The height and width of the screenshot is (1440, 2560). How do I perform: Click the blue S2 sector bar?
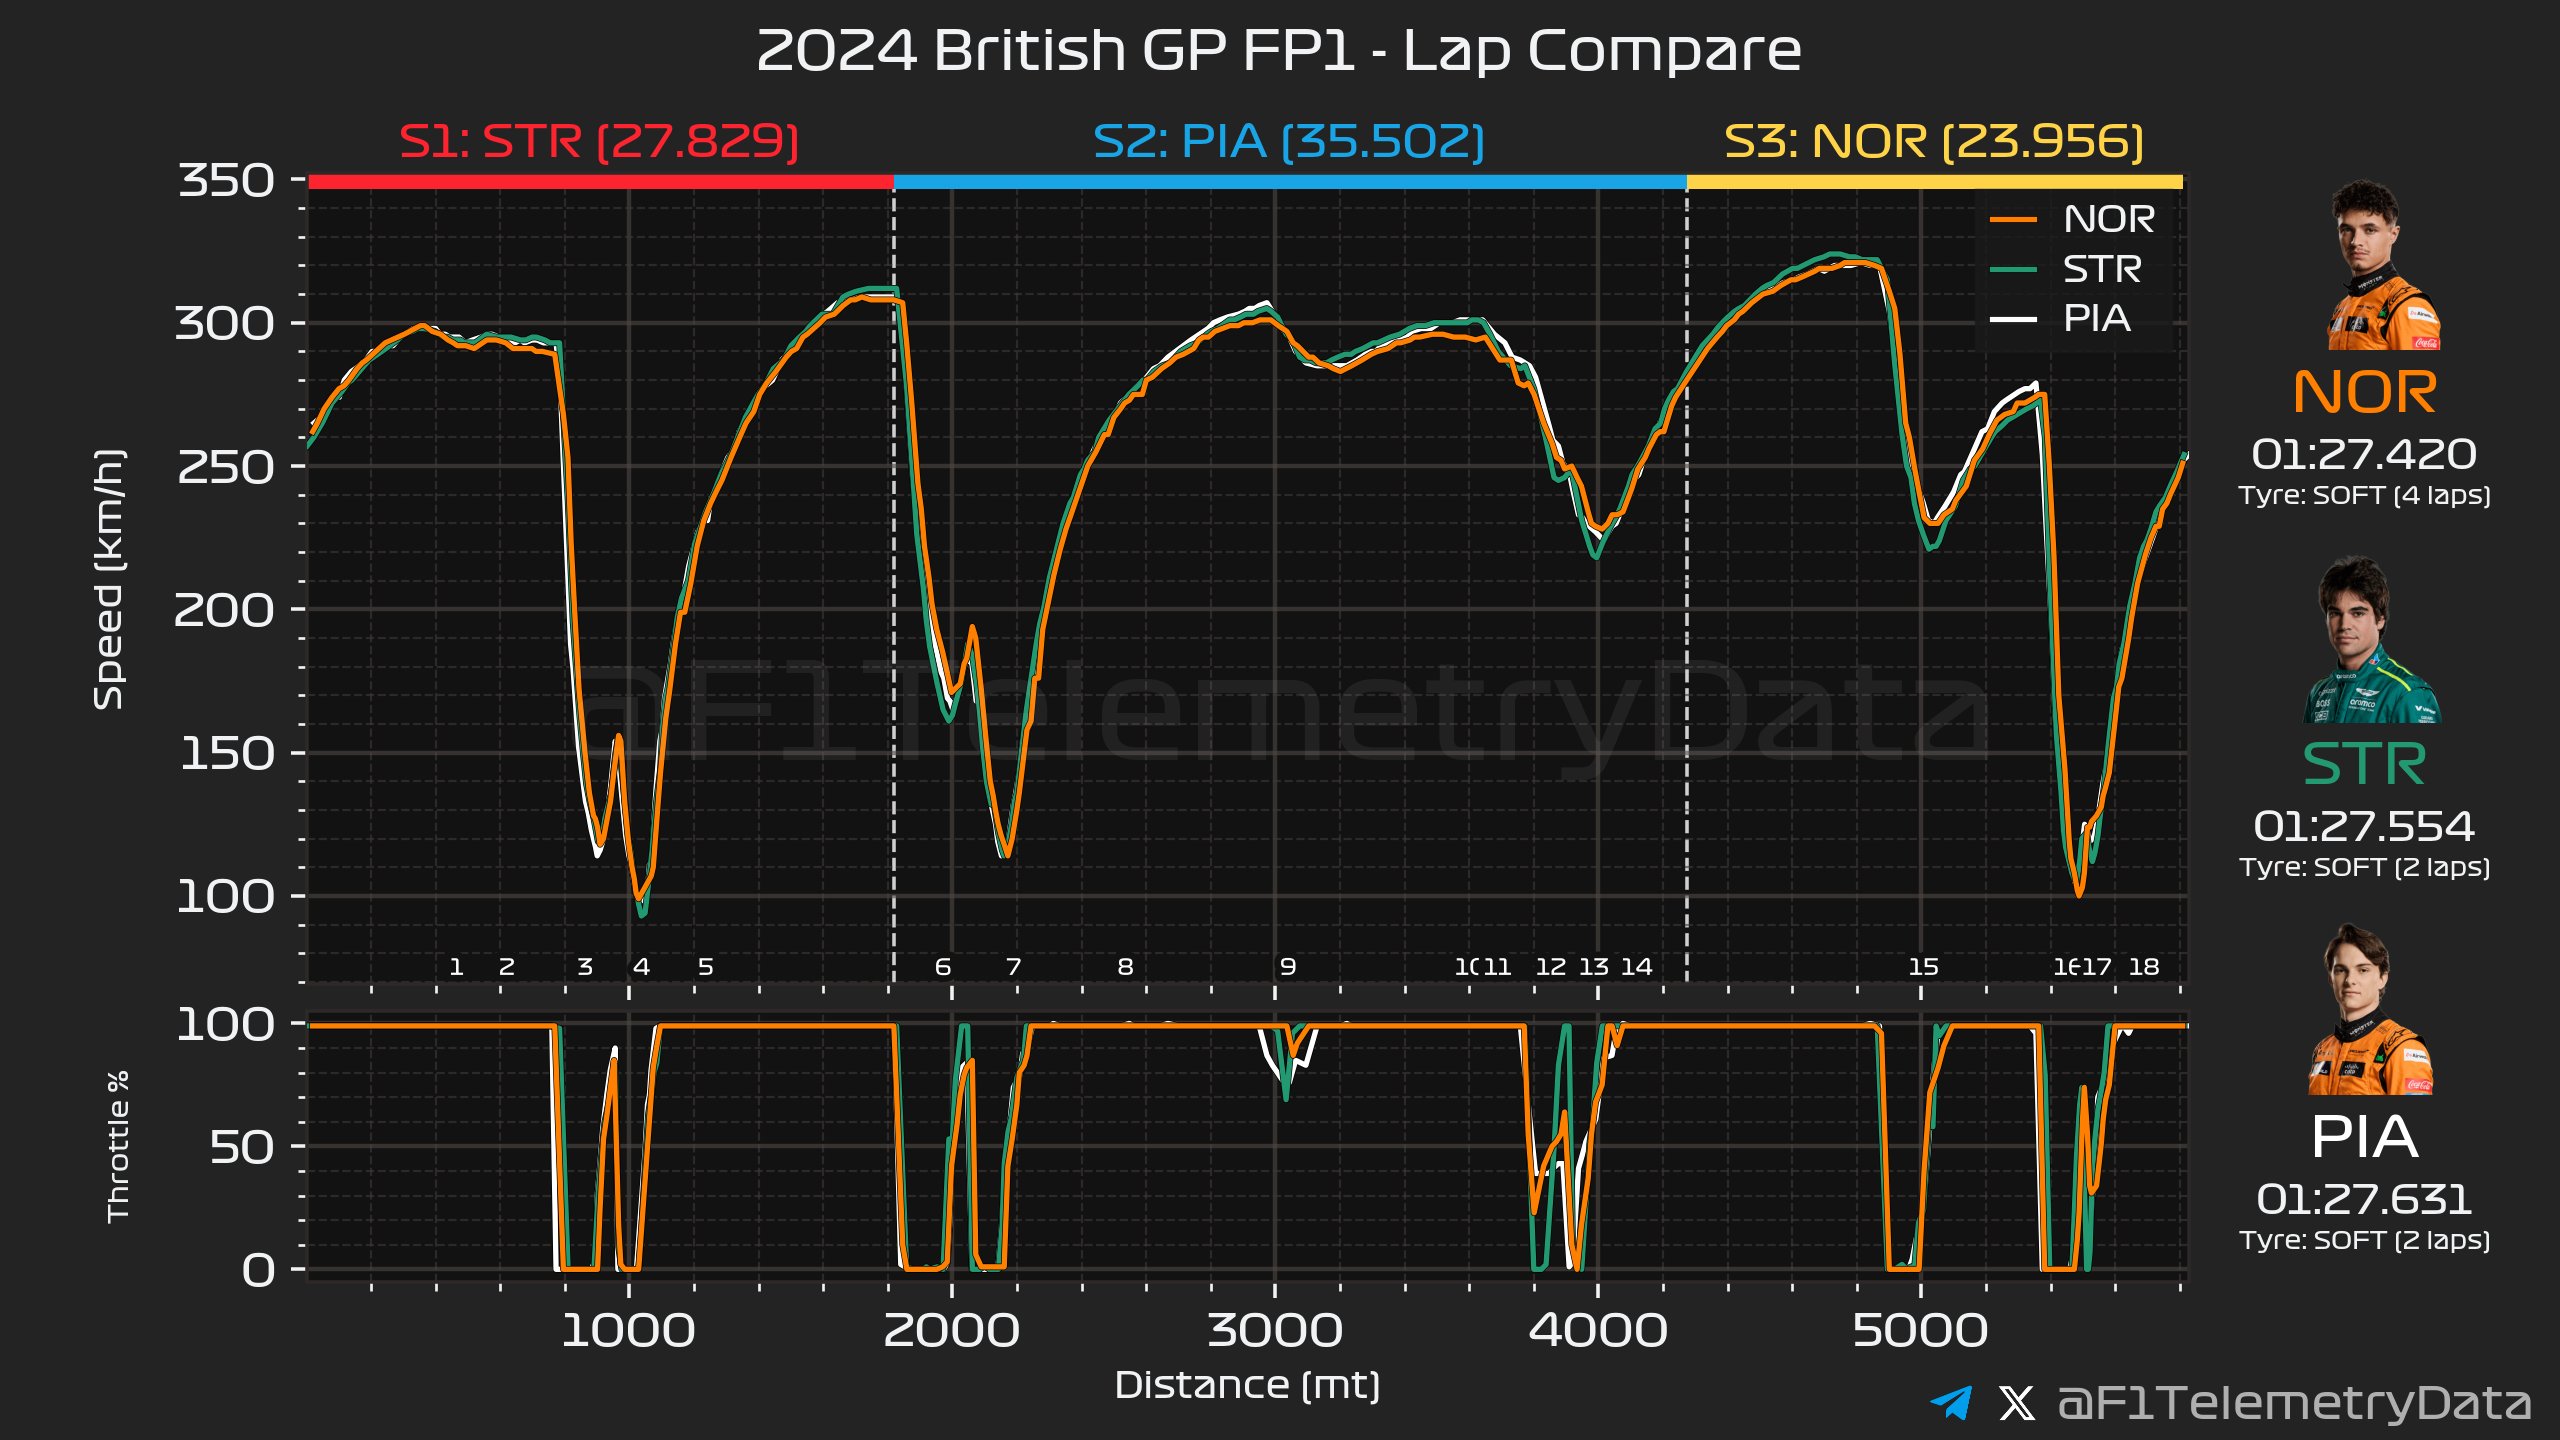[x=1289, y=182]
